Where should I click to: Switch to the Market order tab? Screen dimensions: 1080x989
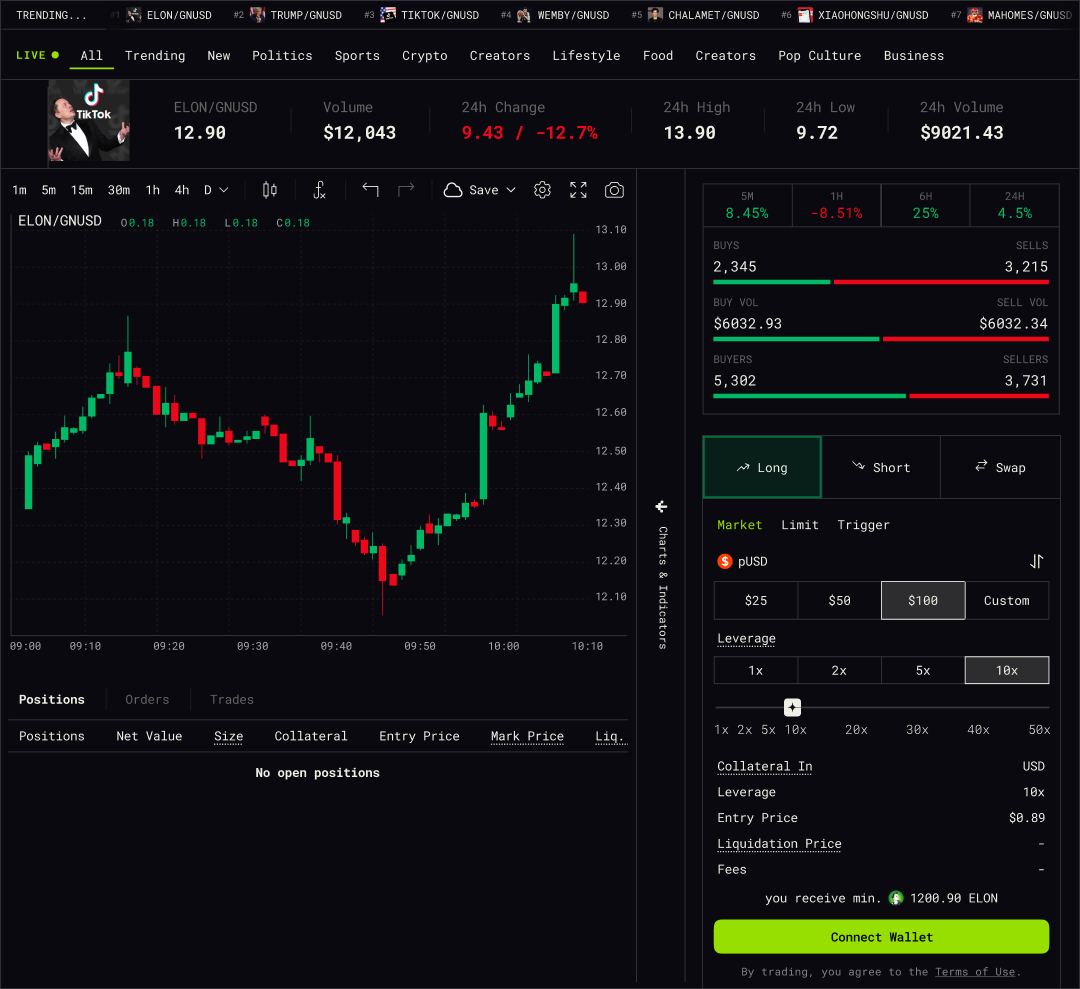(740, 525)
